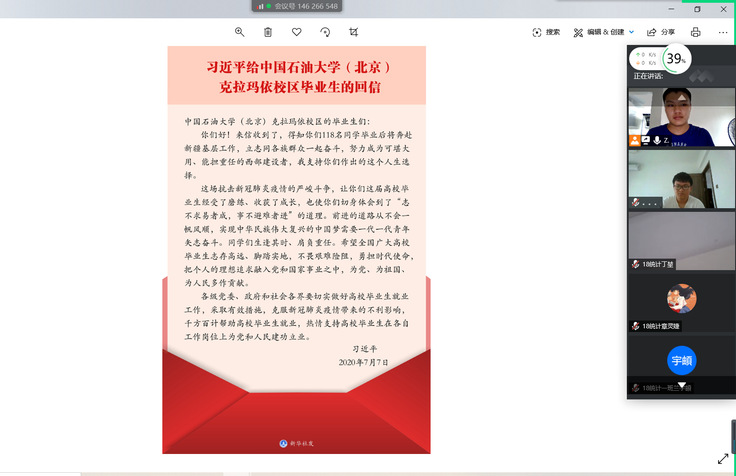The width and height of the screenshot is (736, 476).
Task: Add photo to favorites with heart icon
Action: tap(296, 32)
